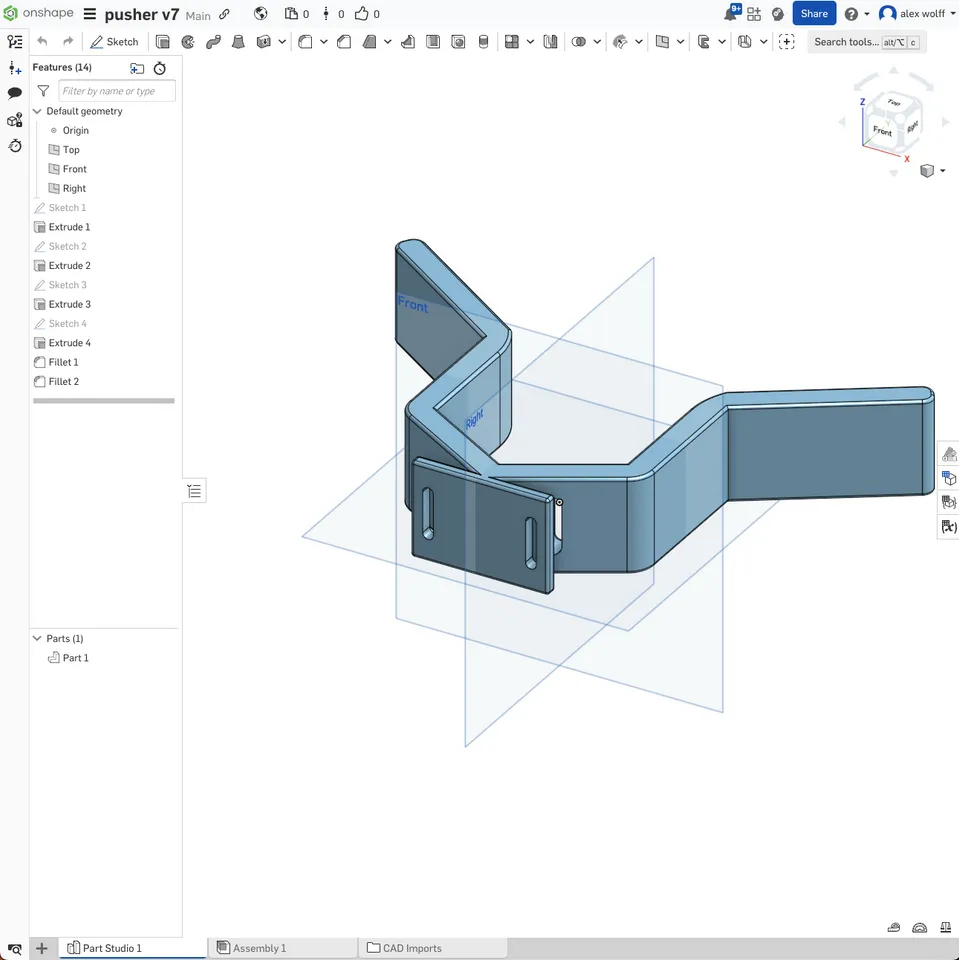Select the Fillet tool in toolbar

(306, 42)
